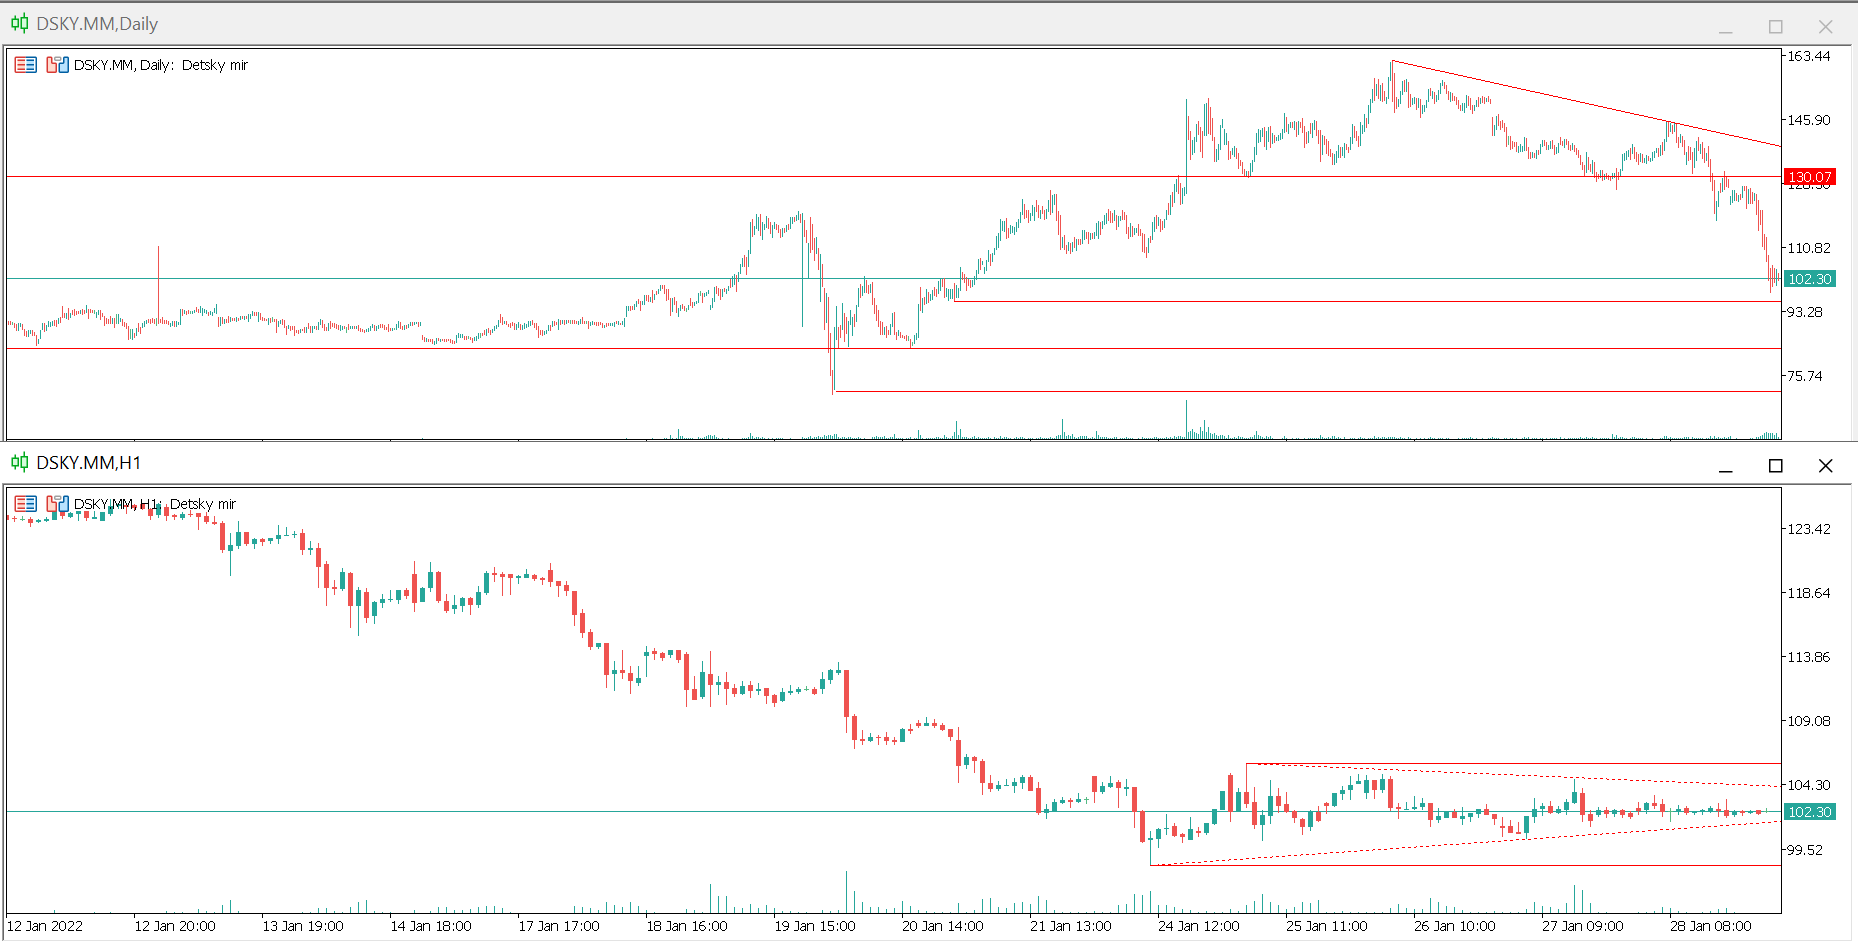Click the 104.30 price scale label
This screenshot has width=1858, height=942.
click(1809, 785)
